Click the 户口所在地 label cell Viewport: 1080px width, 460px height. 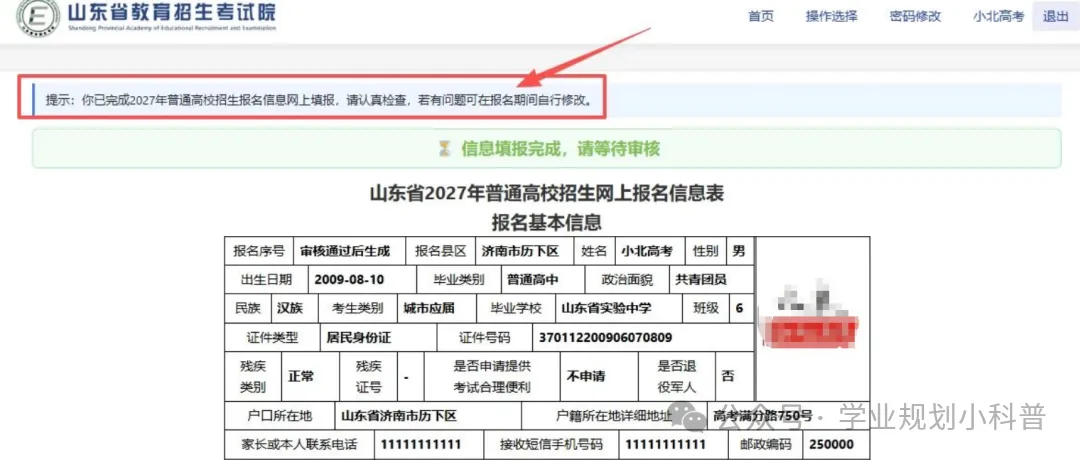click(x=280, y=416)
